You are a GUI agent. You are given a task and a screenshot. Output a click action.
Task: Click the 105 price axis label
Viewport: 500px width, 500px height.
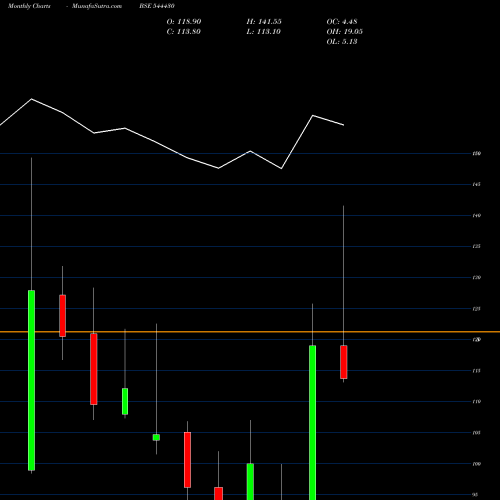[476, 433]
